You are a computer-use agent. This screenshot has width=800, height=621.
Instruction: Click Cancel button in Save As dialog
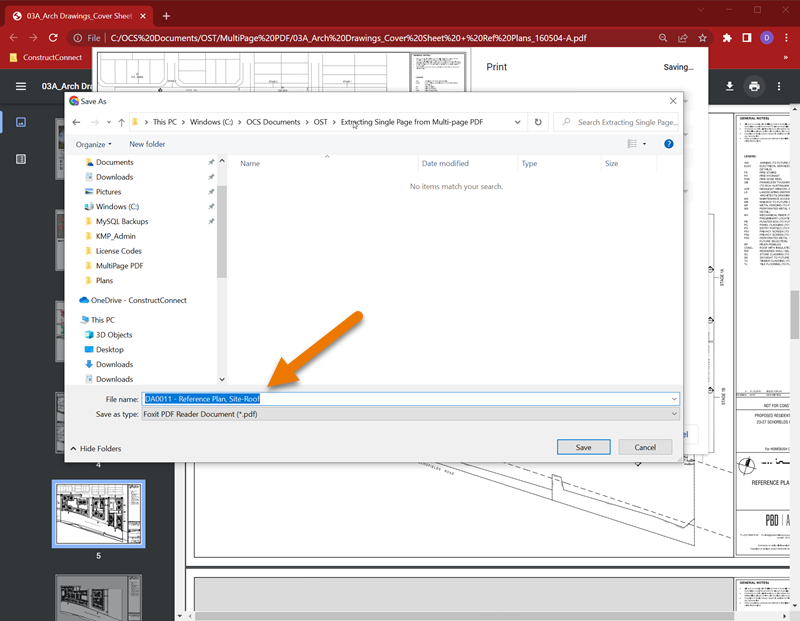coord(645,447)
